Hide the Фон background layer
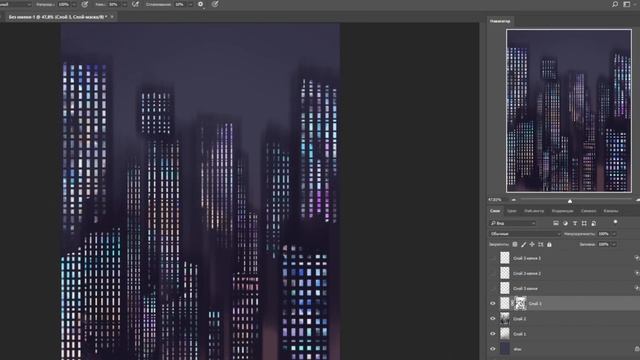 pyautogui.click(x=493, y=349)
